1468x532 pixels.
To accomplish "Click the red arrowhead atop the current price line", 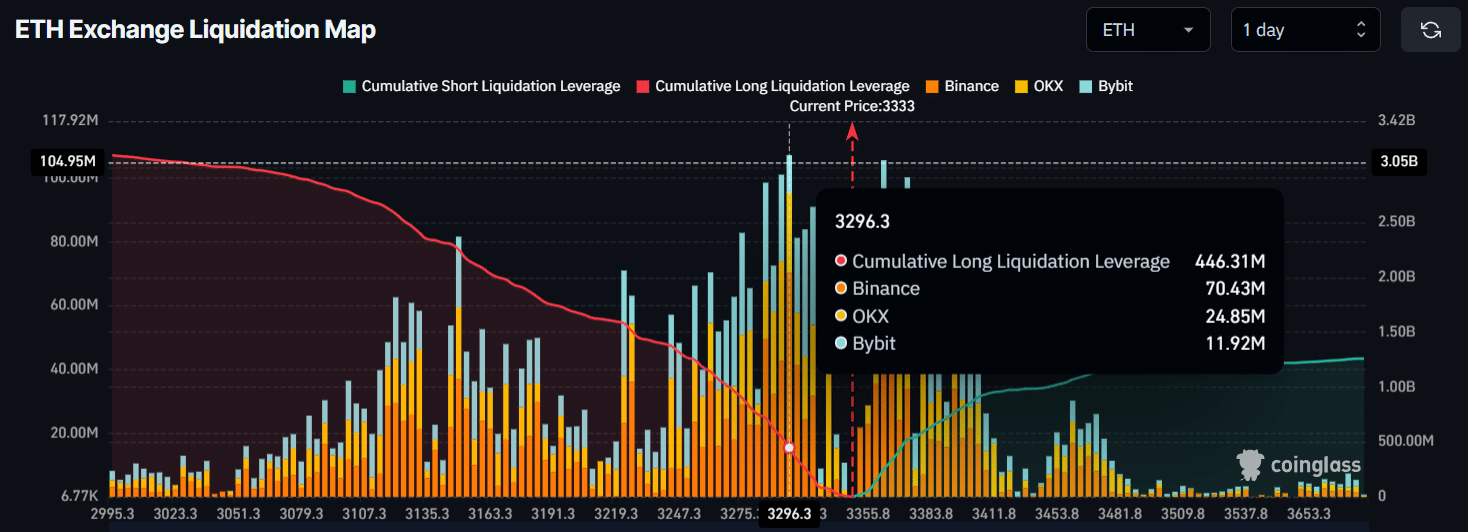I will coord(852,130).
